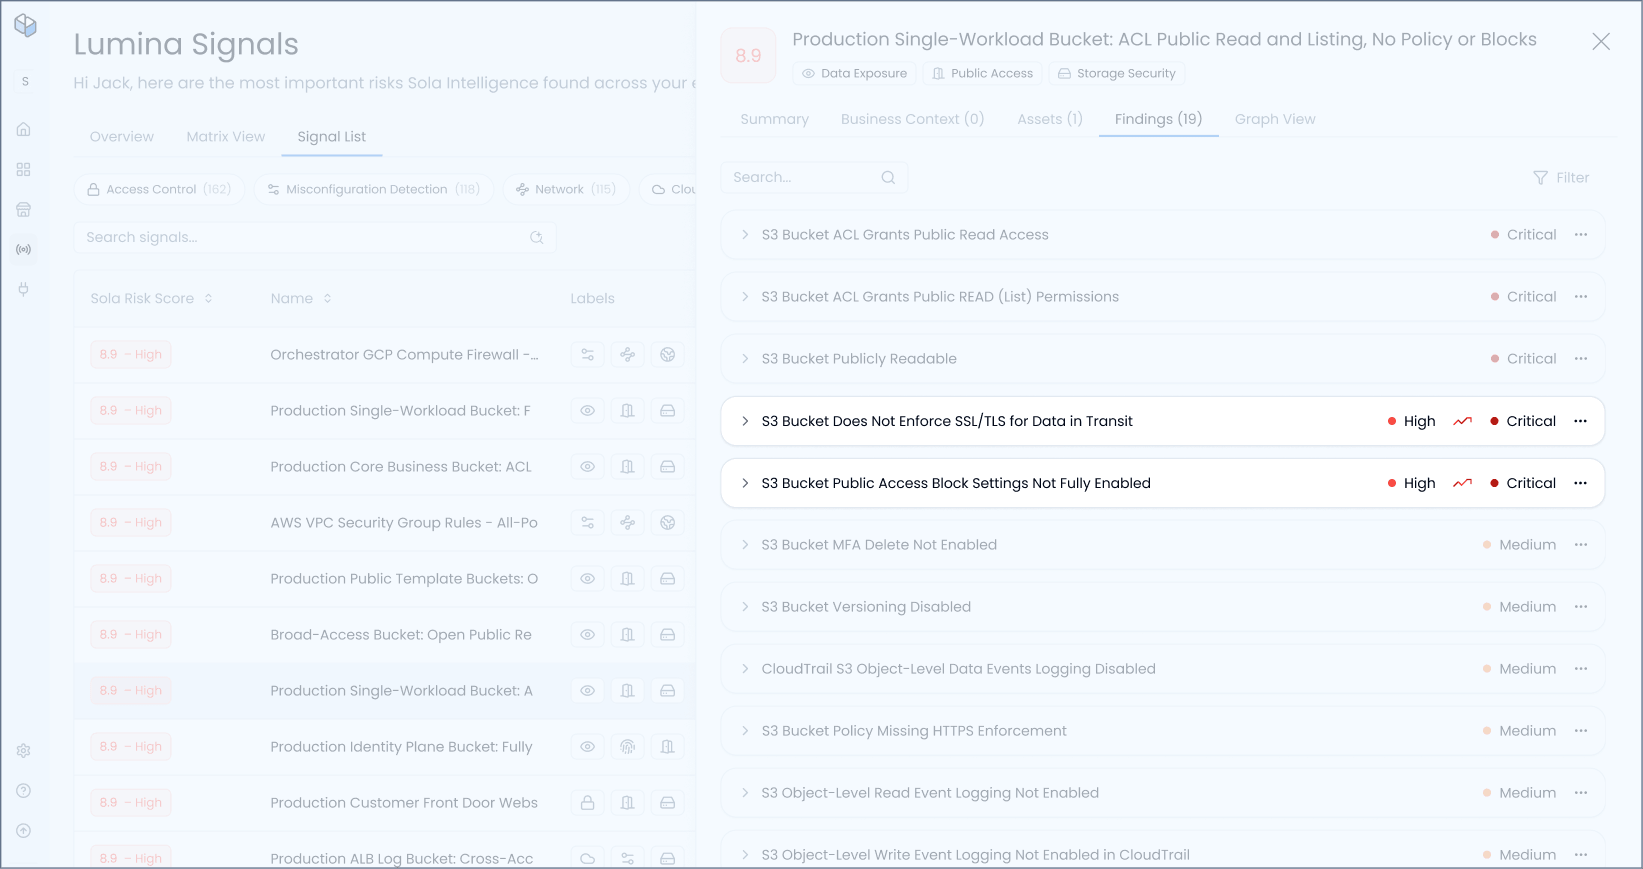Expand S3 Bucket MFA Delete Not Enabled finding
The image size is (1643, 869).
[x=745, y=545]
